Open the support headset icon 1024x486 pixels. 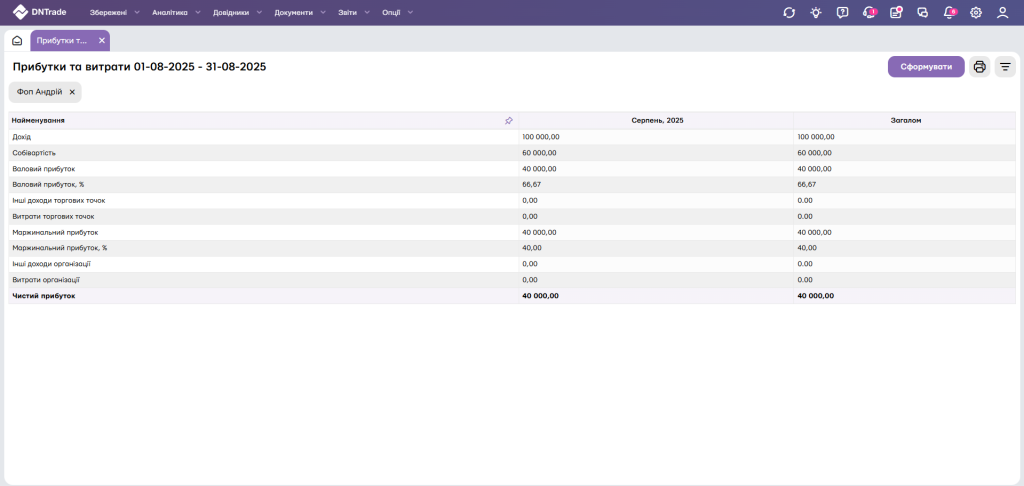[869, 13]
